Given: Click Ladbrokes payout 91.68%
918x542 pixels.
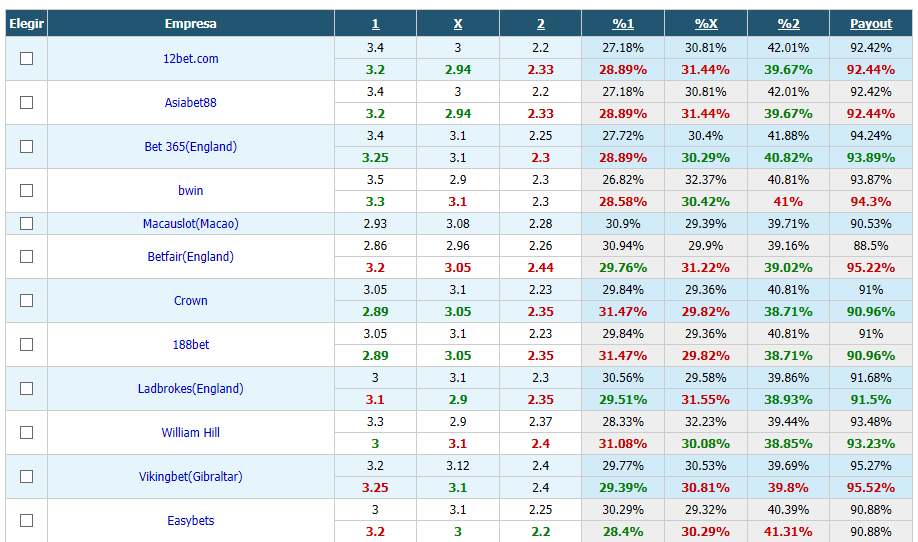Looking at the screenshot, I should click(871, 378).
